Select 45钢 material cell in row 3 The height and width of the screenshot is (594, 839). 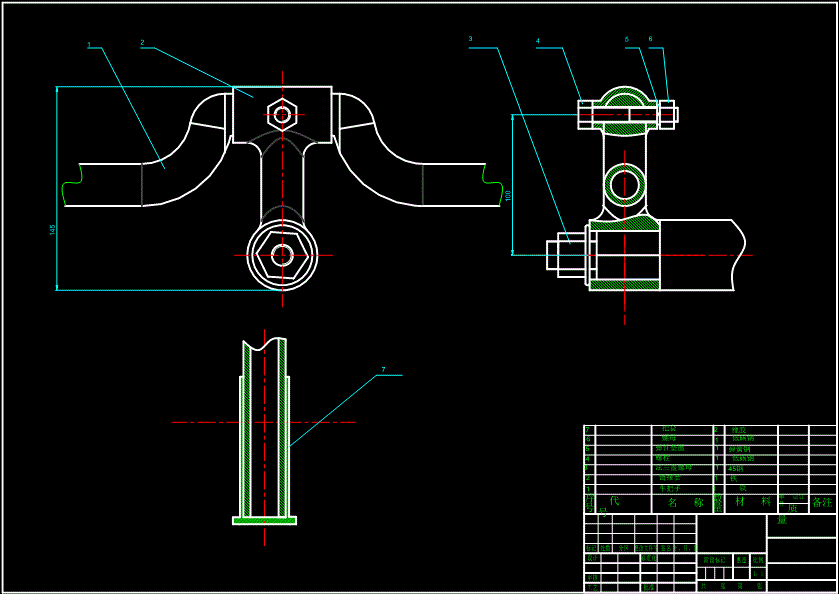pos(736,468)
